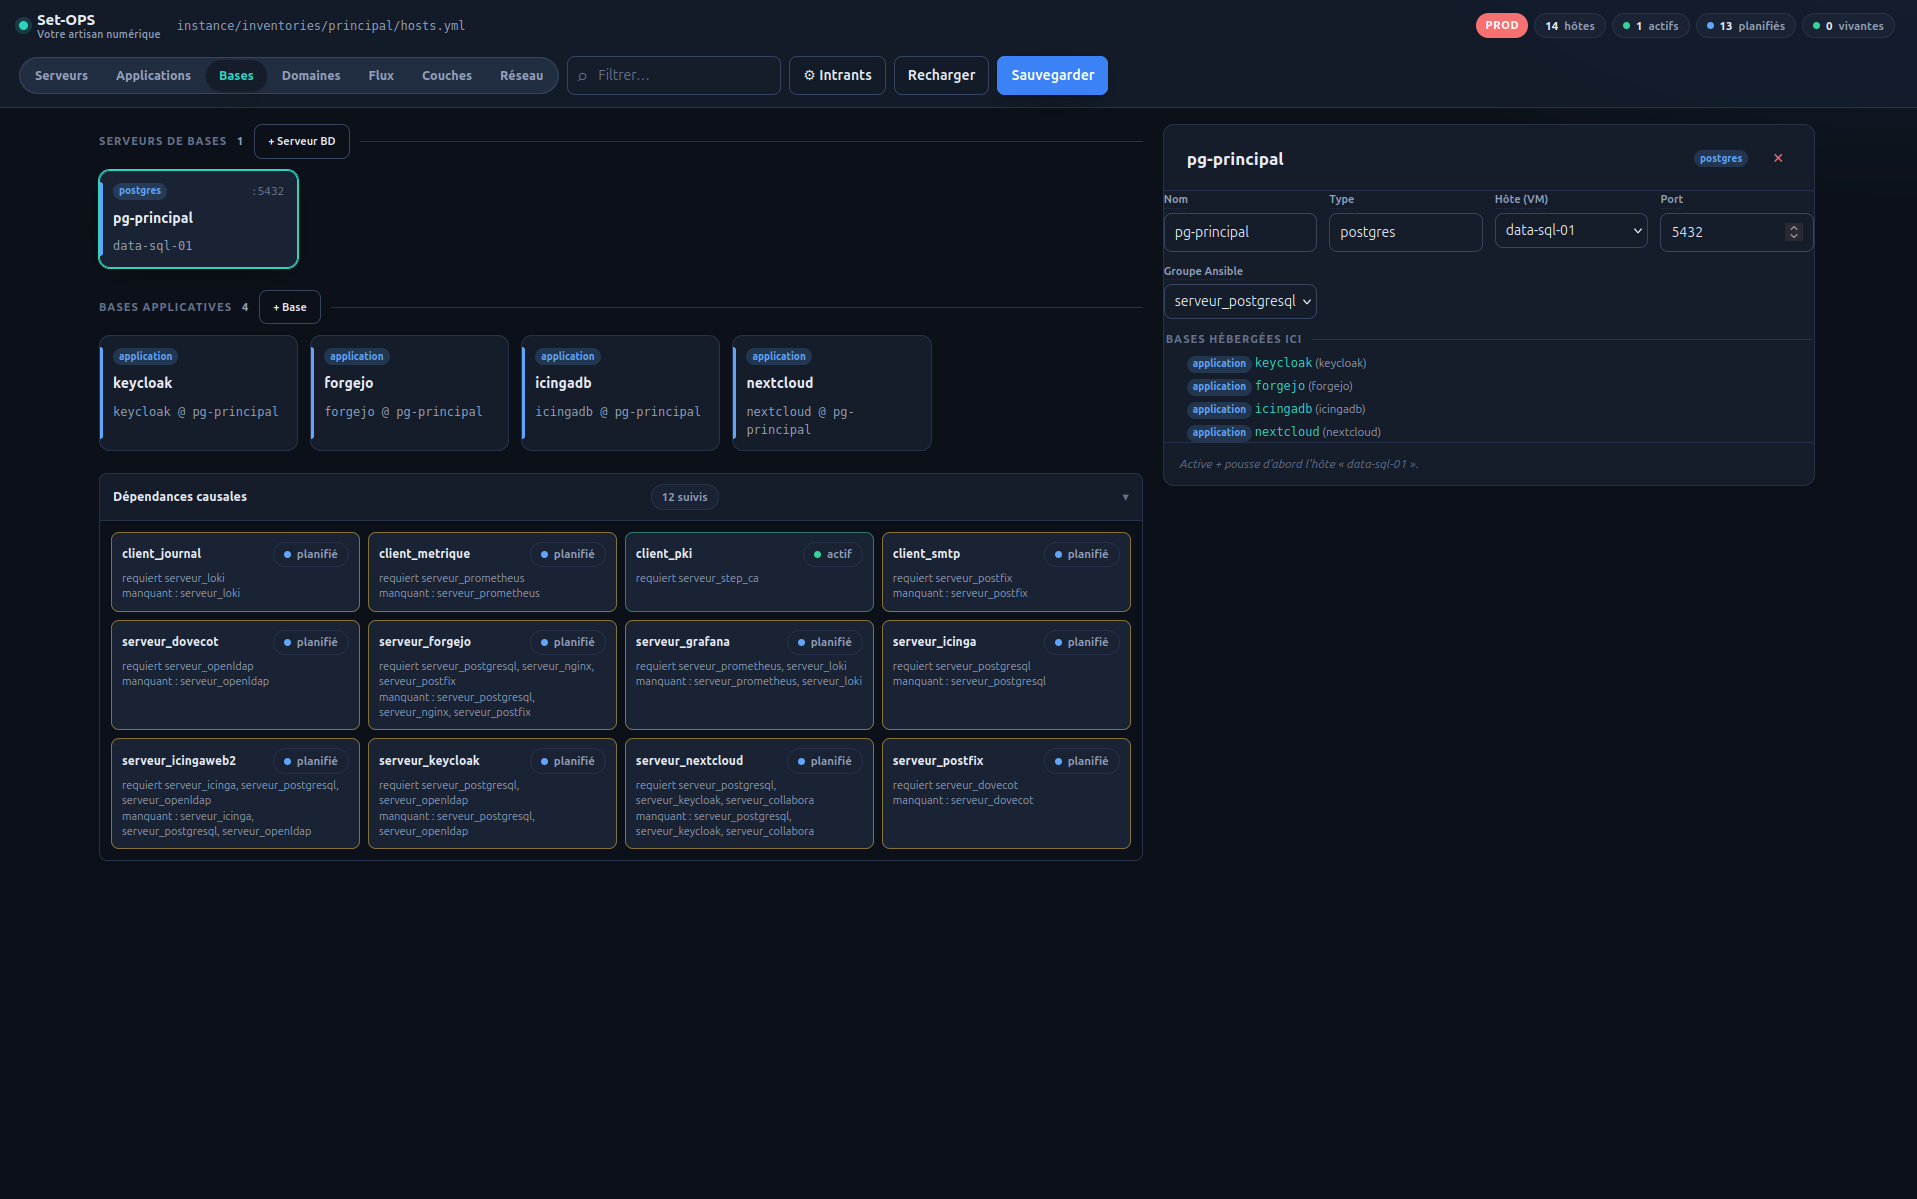Select the Bases tab
This screenshot has width=1917, height=1199.
tap(236, 76)
